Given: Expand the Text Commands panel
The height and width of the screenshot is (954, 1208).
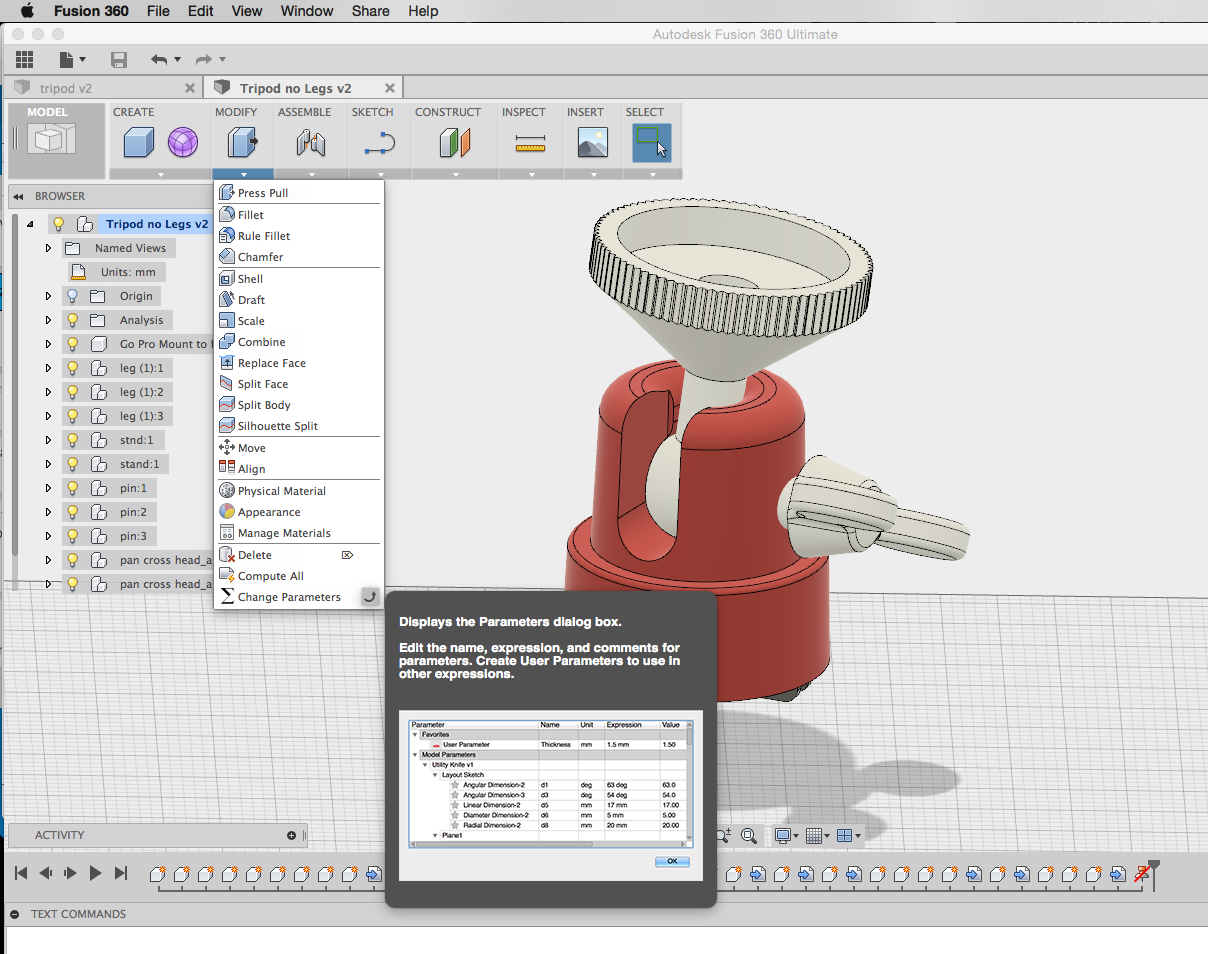Looking at the screenshot, I should point(15,914).
